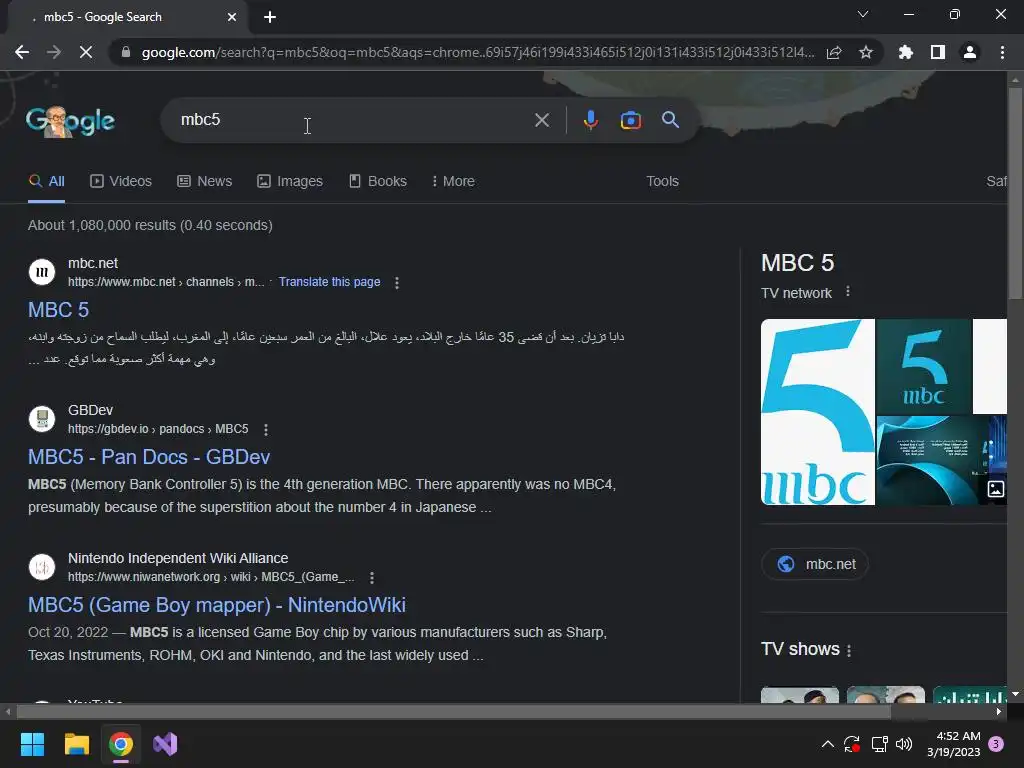
Task: Click the mbc.net site favicon
Action: pos(42,272)
